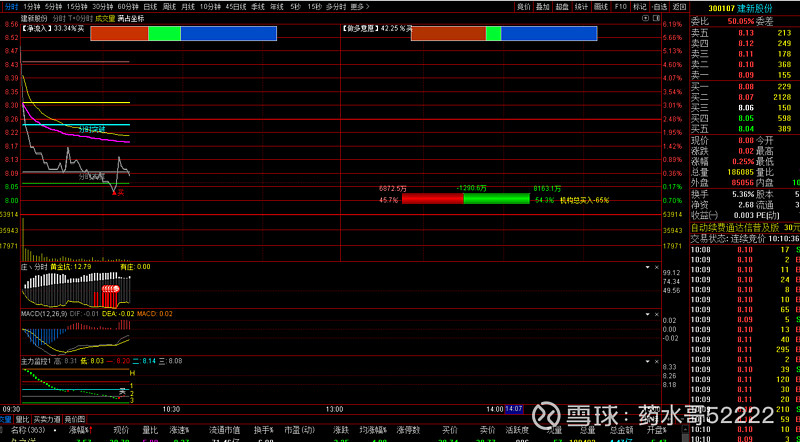Screen dimensions: 800x442
Task: Open the 日线 daily chart tab
Action: (x=149, y=7)
